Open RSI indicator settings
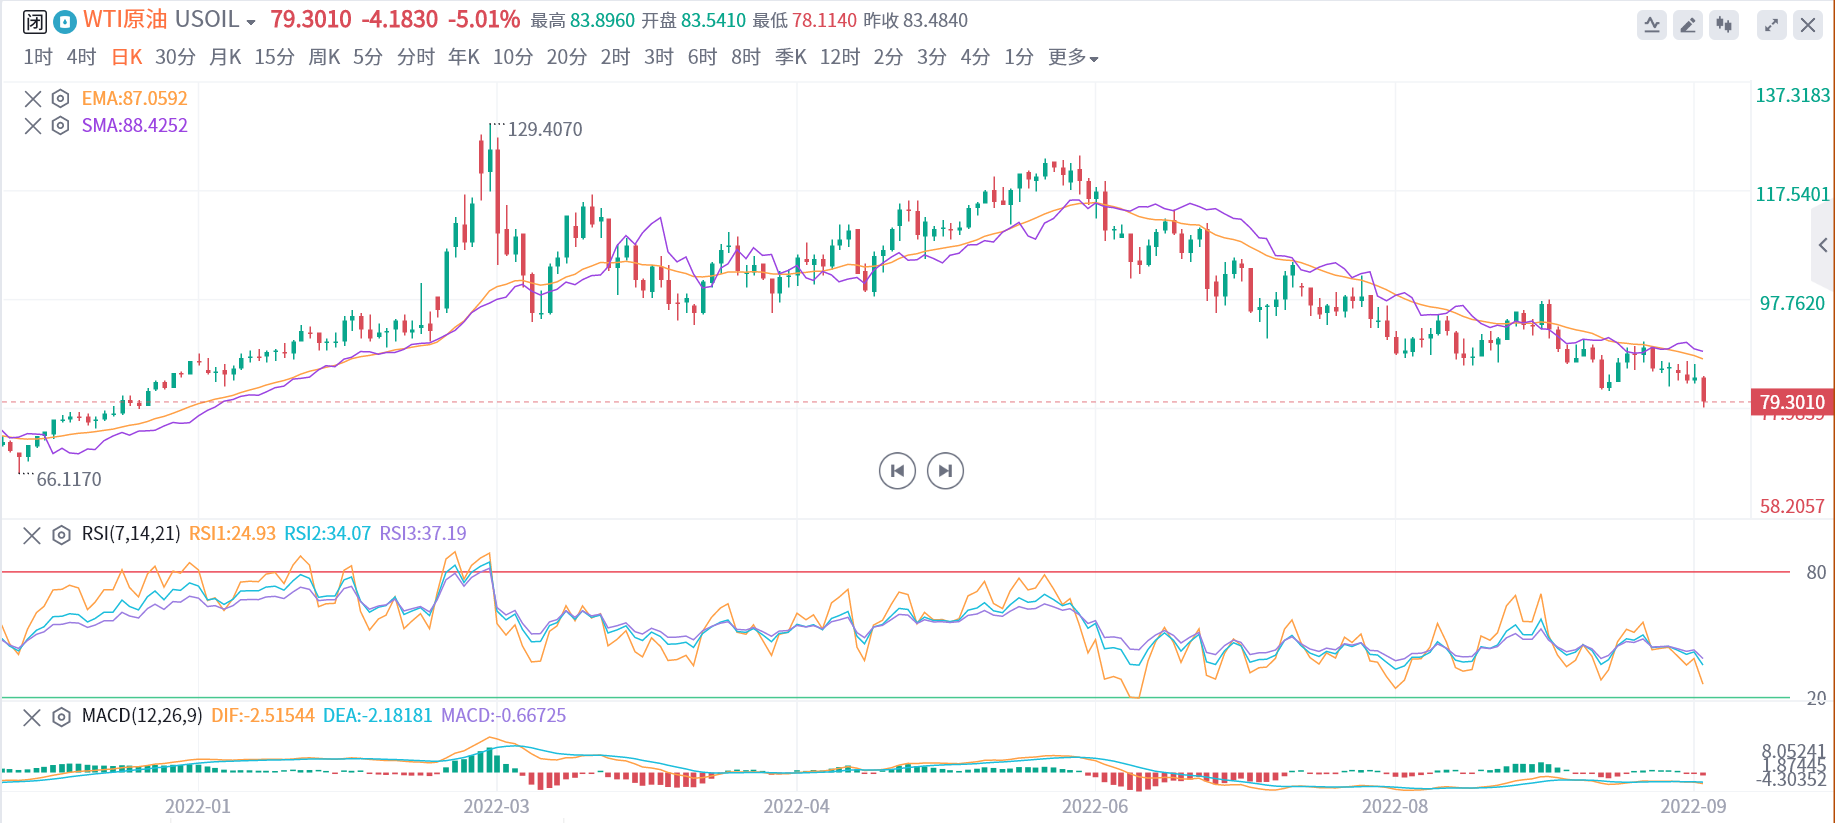 click(61, 535)
